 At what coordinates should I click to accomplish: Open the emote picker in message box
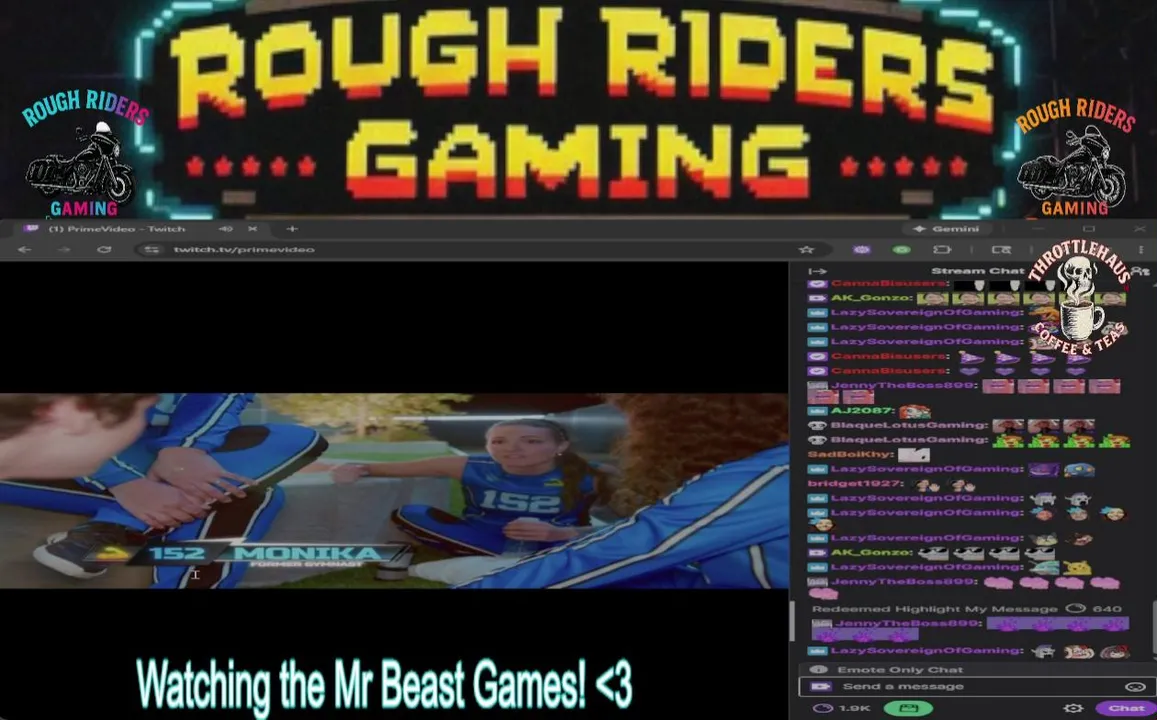(1135, 686)
